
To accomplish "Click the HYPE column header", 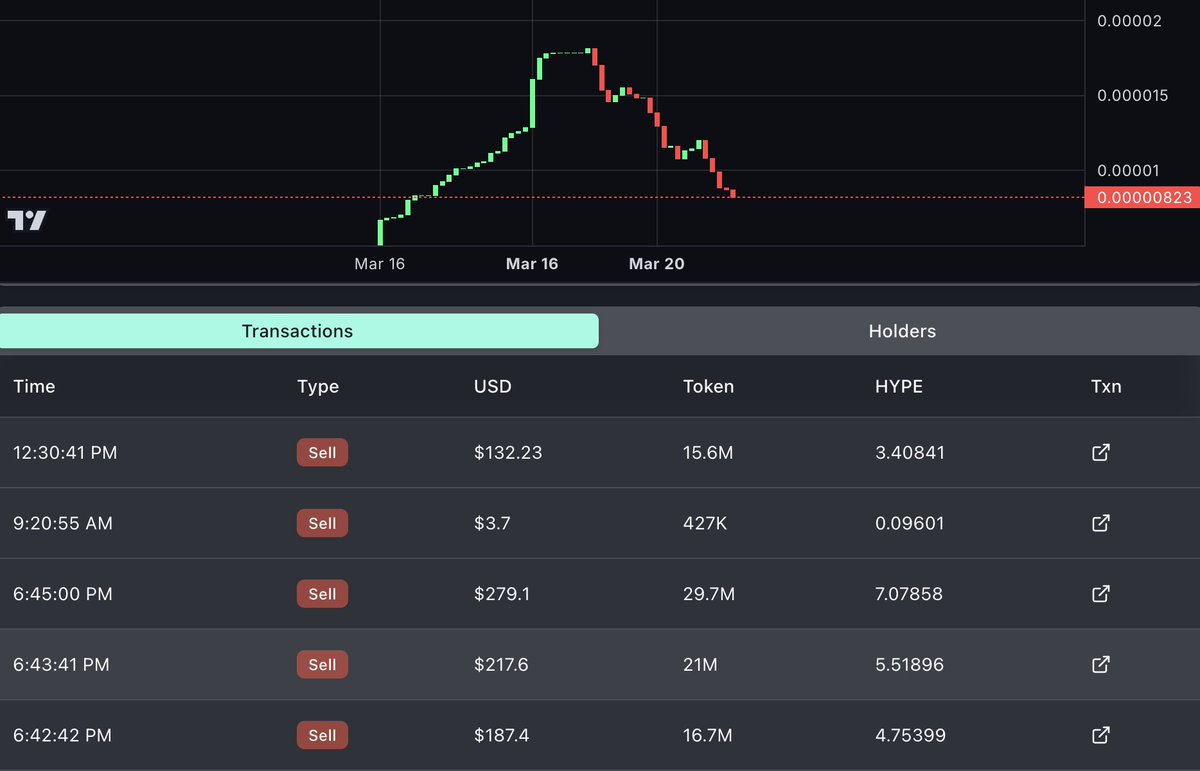I will tap(899, 386).
